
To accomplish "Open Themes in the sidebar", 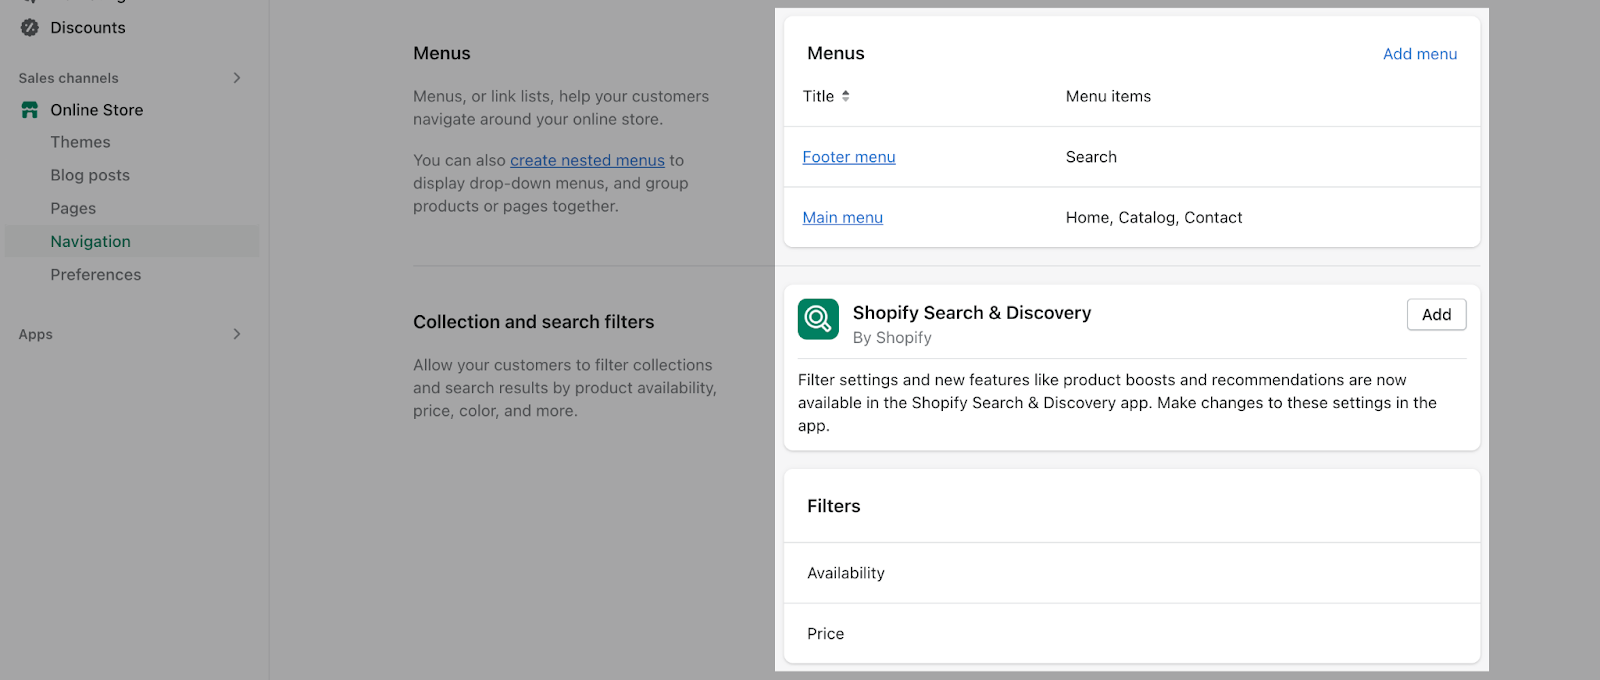I will [80, 142].
